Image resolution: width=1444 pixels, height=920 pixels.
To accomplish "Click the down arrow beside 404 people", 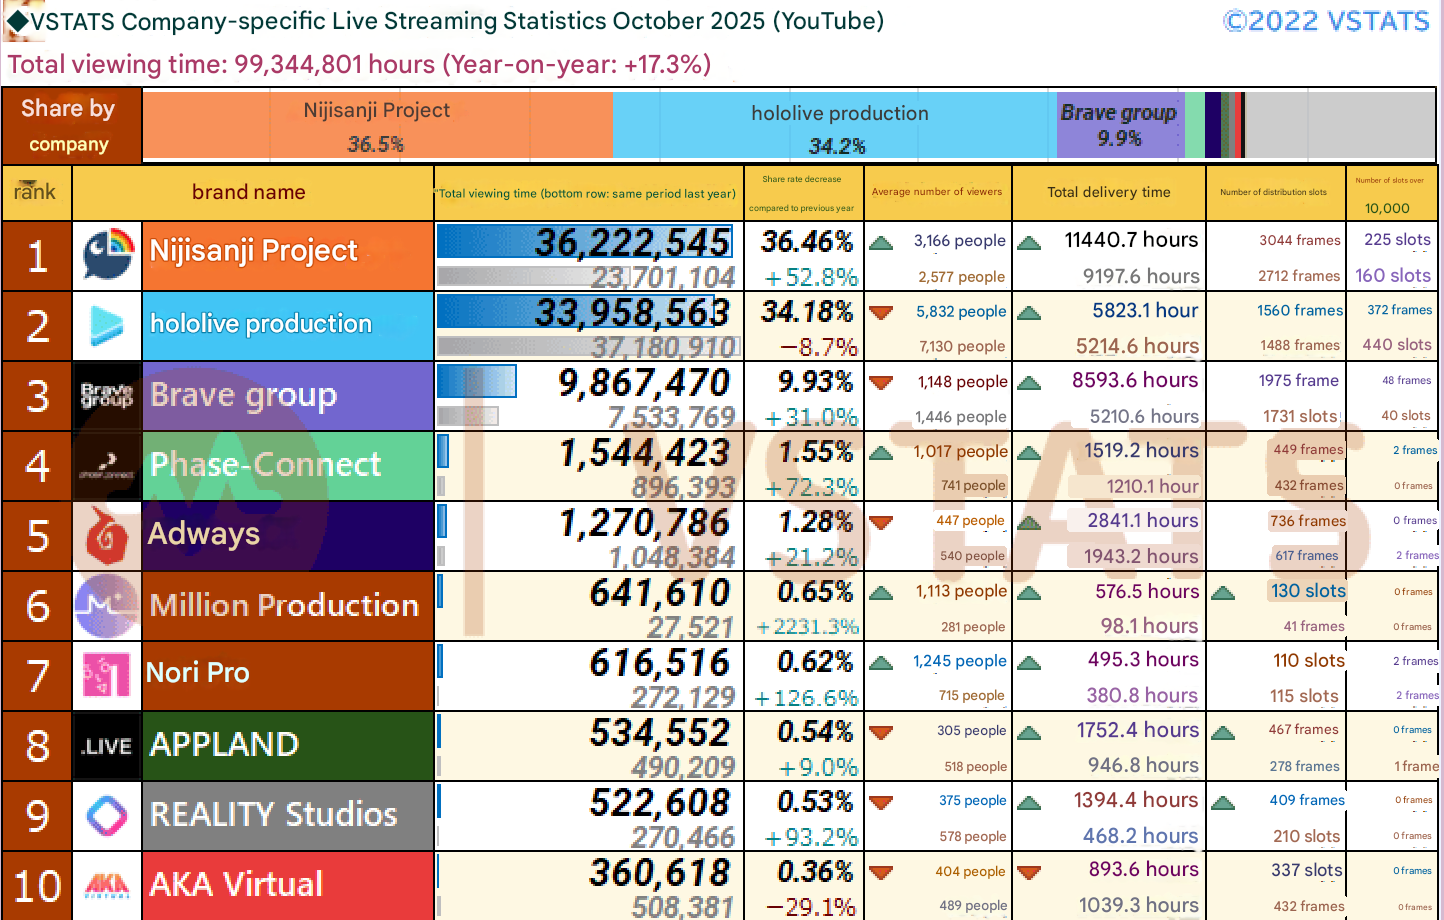I will point(881,872).
